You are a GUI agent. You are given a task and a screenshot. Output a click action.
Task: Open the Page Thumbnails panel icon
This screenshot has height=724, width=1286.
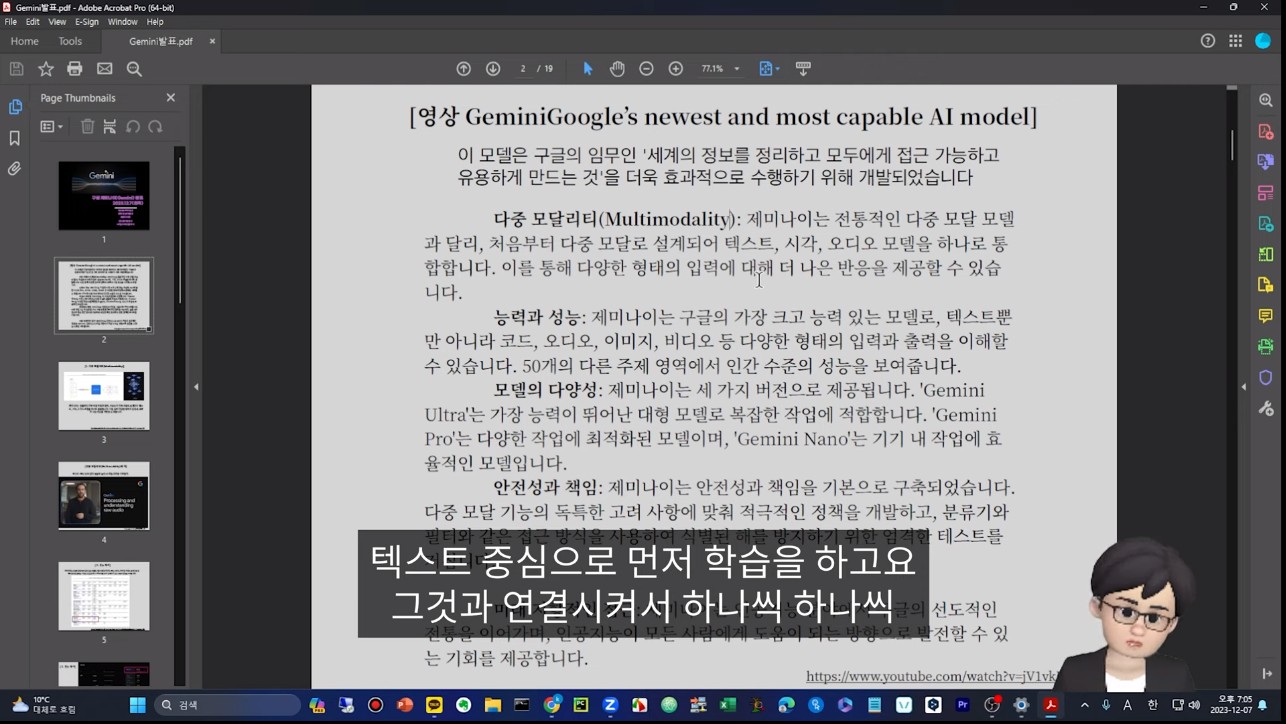coord(15,107)
